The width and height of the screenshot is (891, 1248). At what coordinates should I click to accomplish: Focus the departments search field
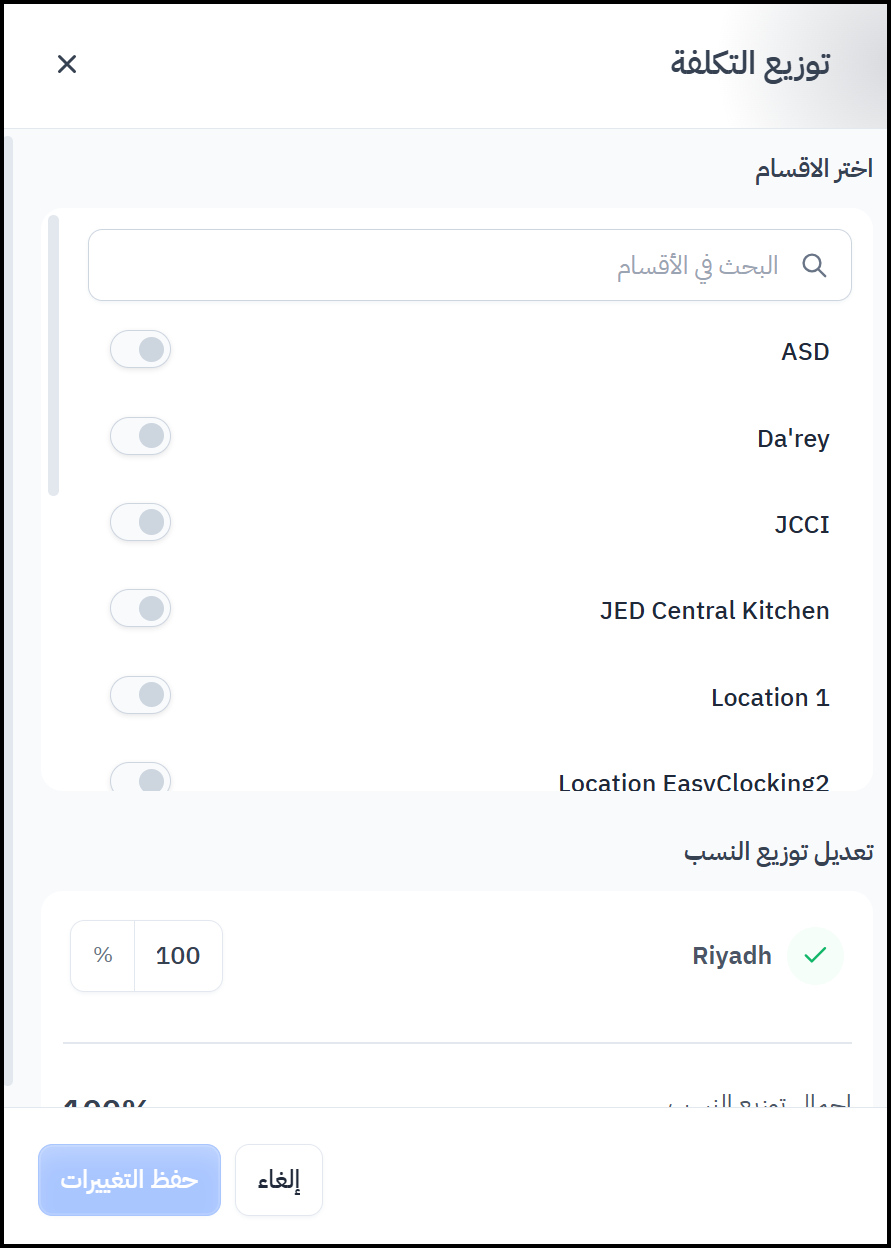[x=450, y=266]
